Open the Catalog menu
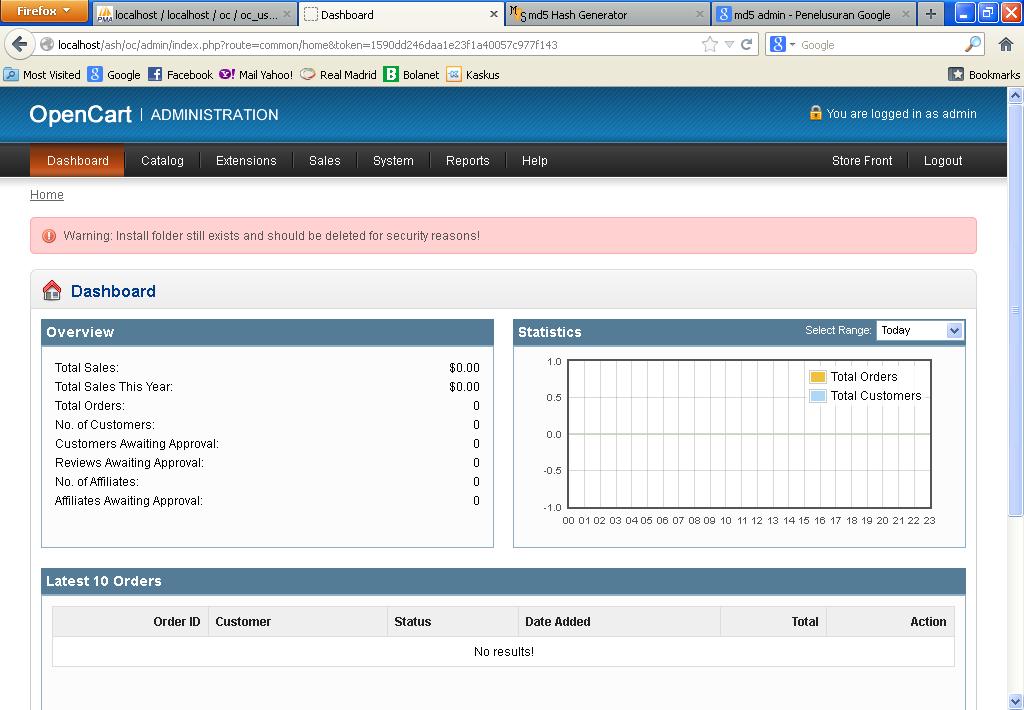The width and height of the screenshot is (1024, 710). (x=162, y=161)
